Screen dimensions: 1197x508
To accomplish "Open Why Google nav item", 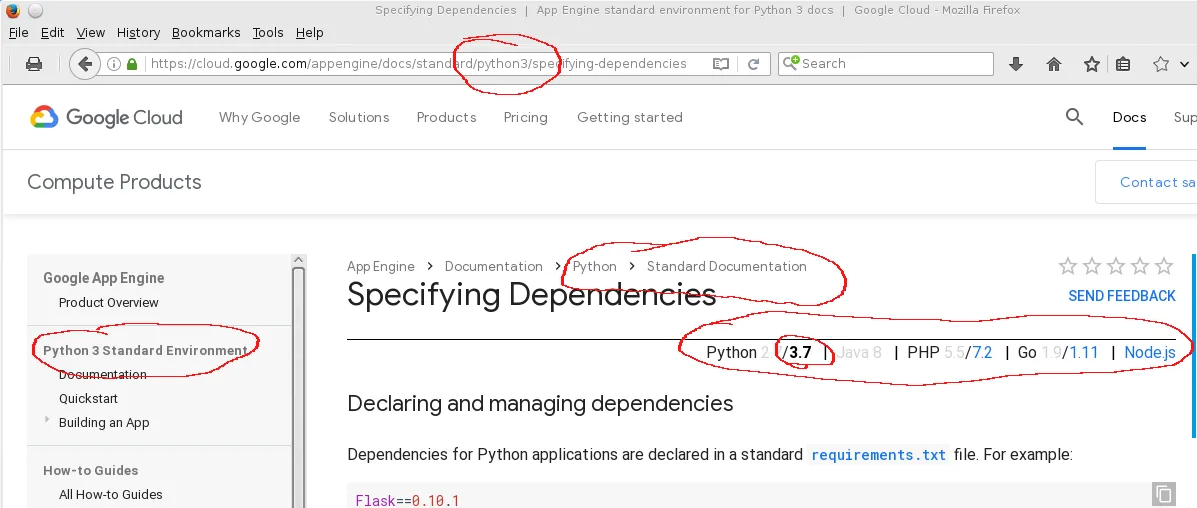I will [260, 117].
